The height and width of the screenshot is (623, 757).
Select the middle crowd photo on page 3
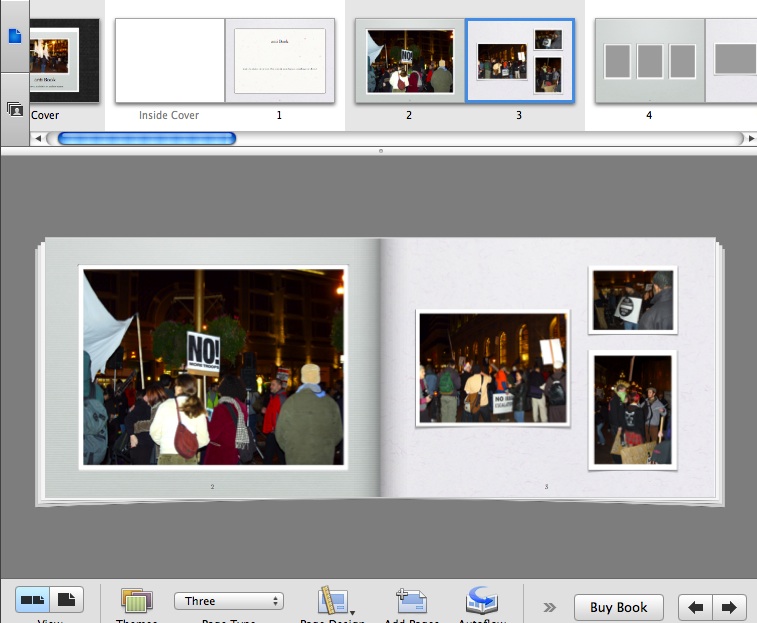tap(493, 368)
